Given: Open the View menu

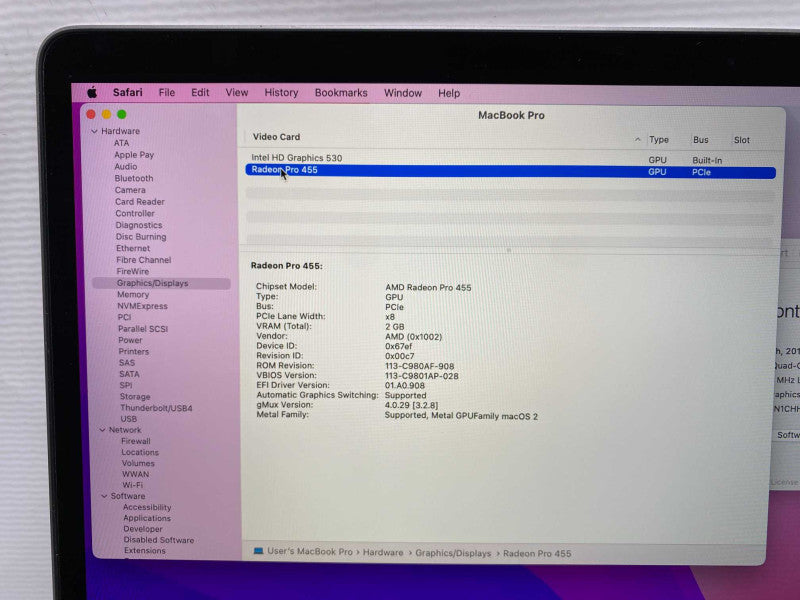Looking at the screenshot, I should (237, 92).
